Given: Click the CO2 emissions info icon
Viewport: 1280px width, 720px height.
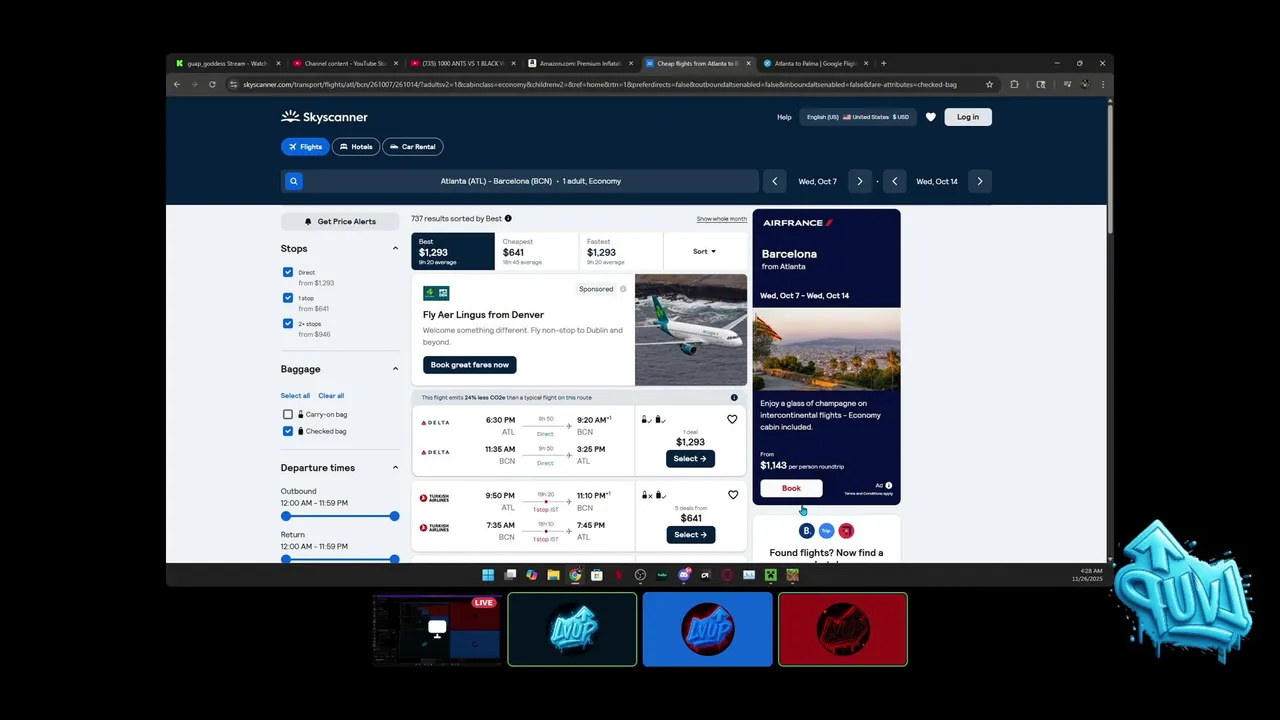Looking at the screenshot, I should (x=734, y=397).
